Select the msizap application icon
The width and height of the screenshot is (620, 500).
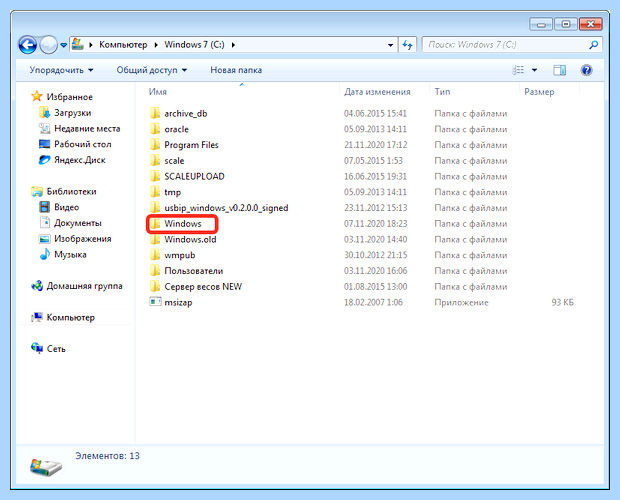(155, 302)
